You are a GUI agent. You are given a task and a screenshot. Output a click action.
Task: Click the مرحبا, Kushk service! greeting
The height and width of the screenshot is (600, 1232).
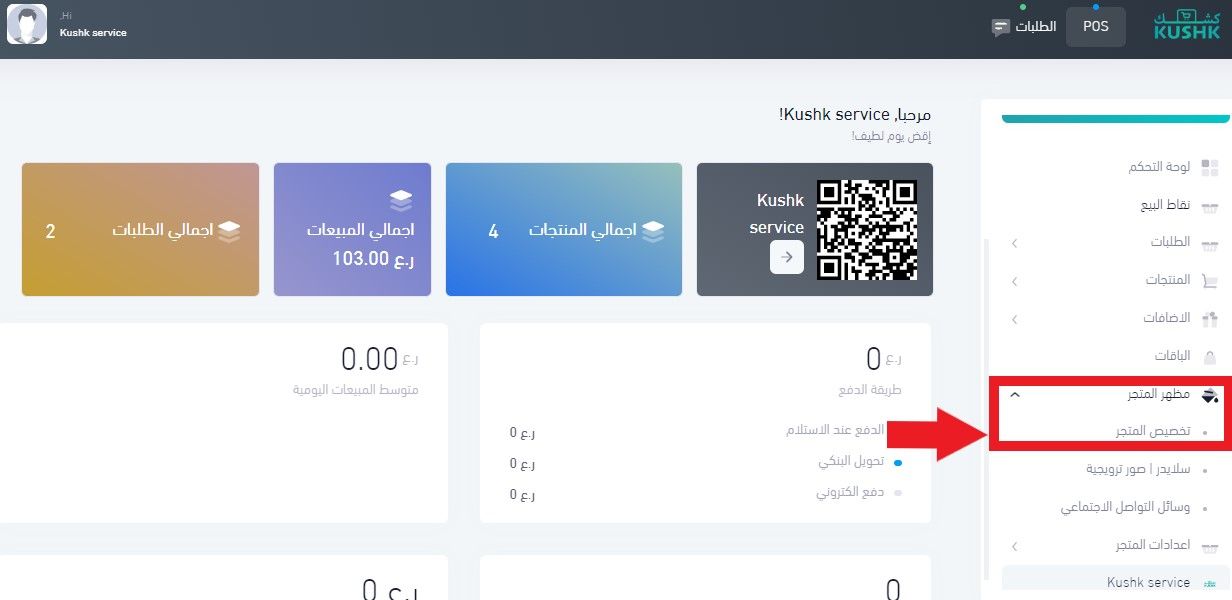(855, 116)
